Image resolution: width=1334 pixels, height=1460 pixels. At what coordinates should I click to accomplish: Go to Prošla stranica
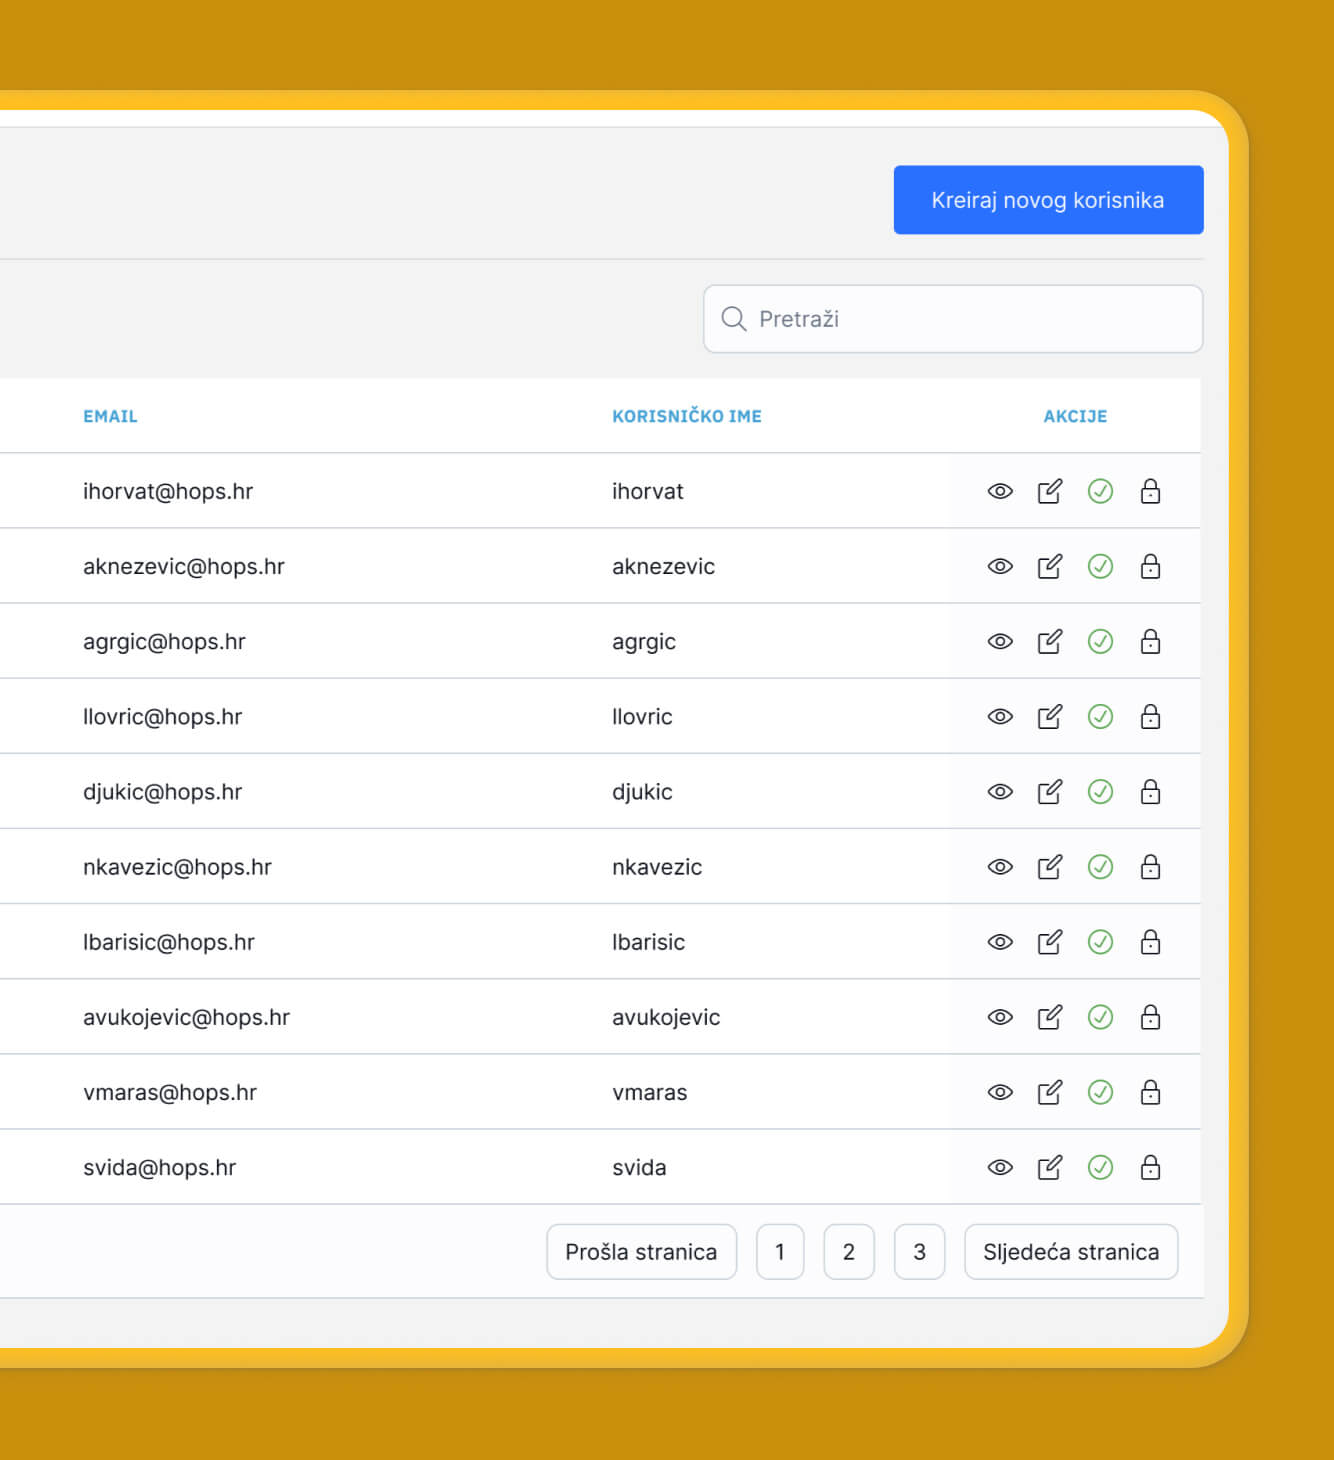(x=641, y=1252)
